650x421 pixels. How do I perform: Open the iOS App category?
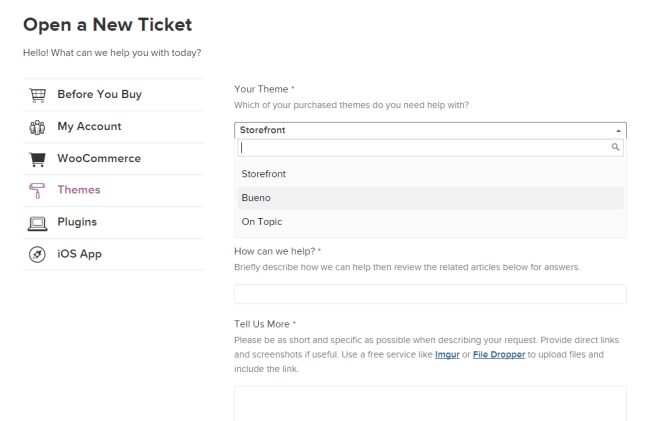pyautogui.click(x=114, y=254)
